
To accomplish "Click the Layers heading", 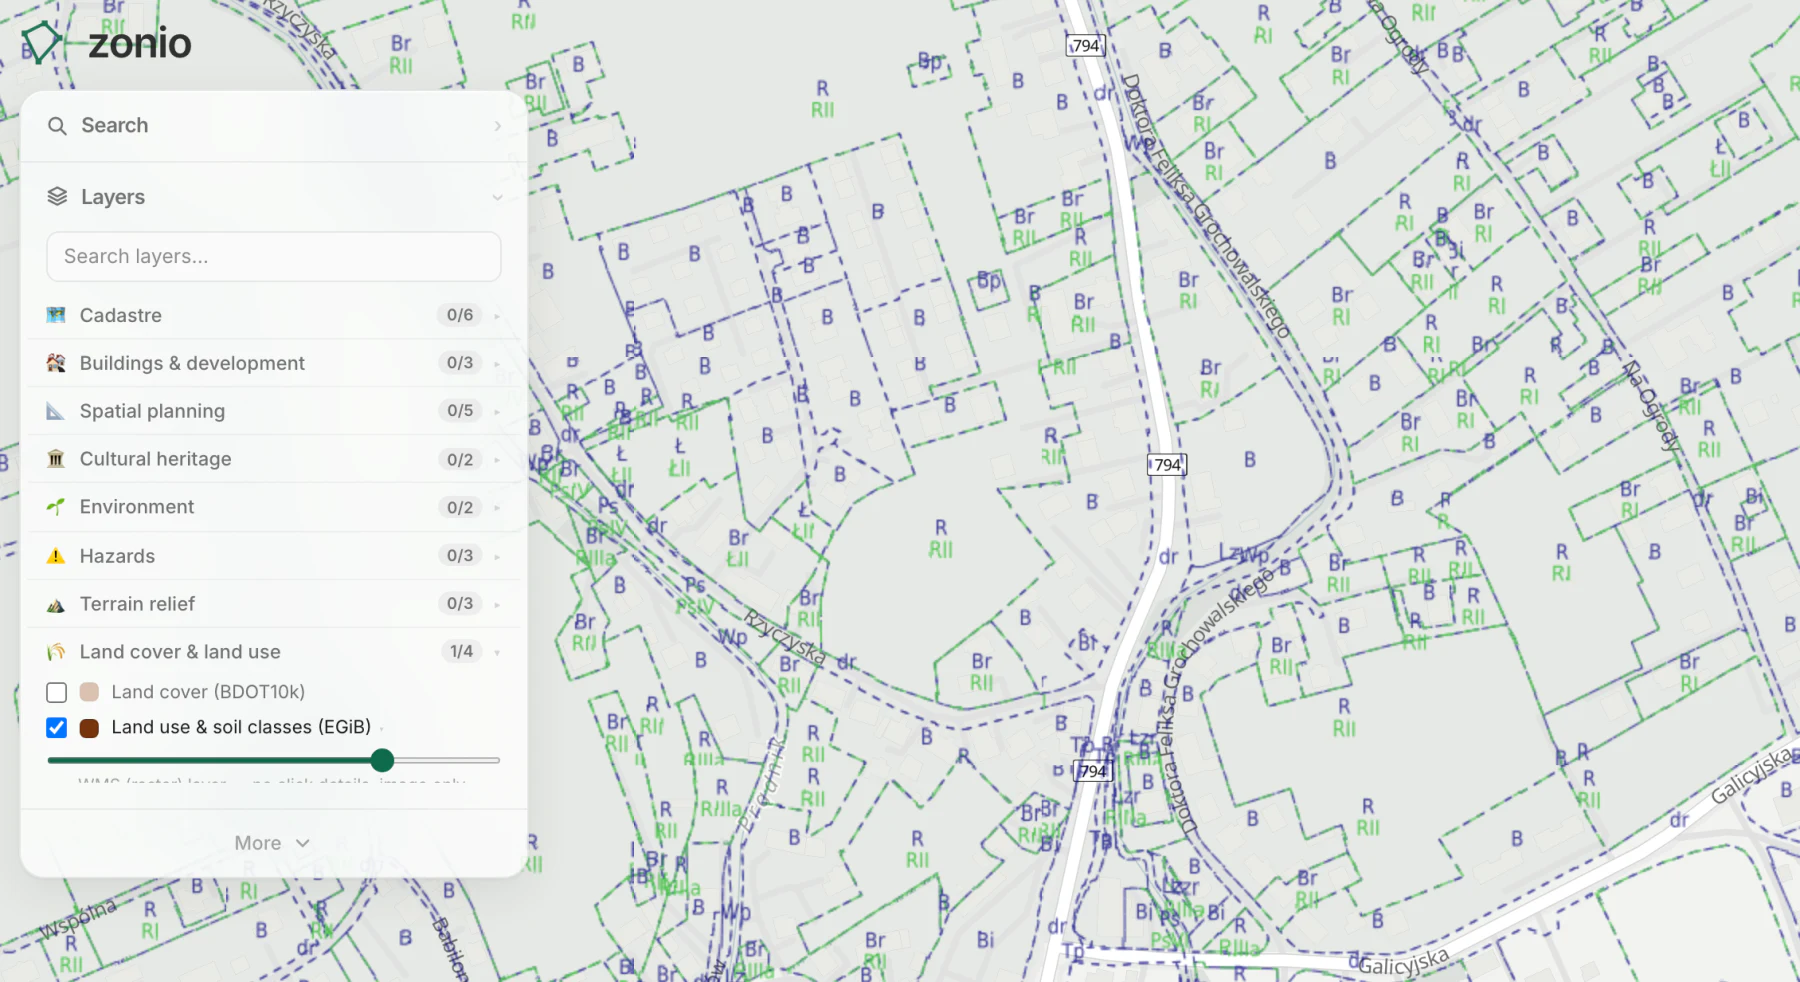I will click(x=113, y=197).
